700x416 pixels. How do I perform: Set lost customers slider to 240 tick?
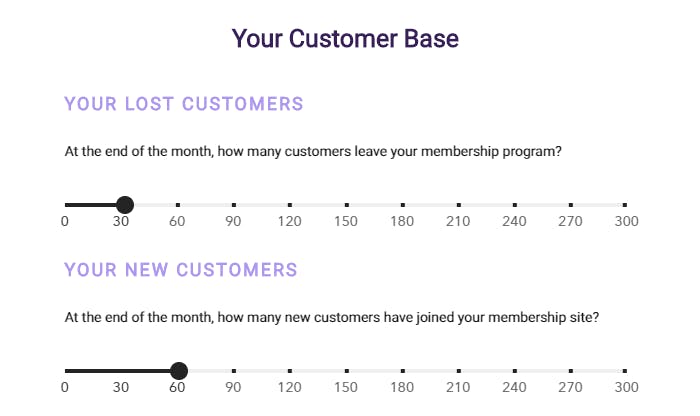515,205
